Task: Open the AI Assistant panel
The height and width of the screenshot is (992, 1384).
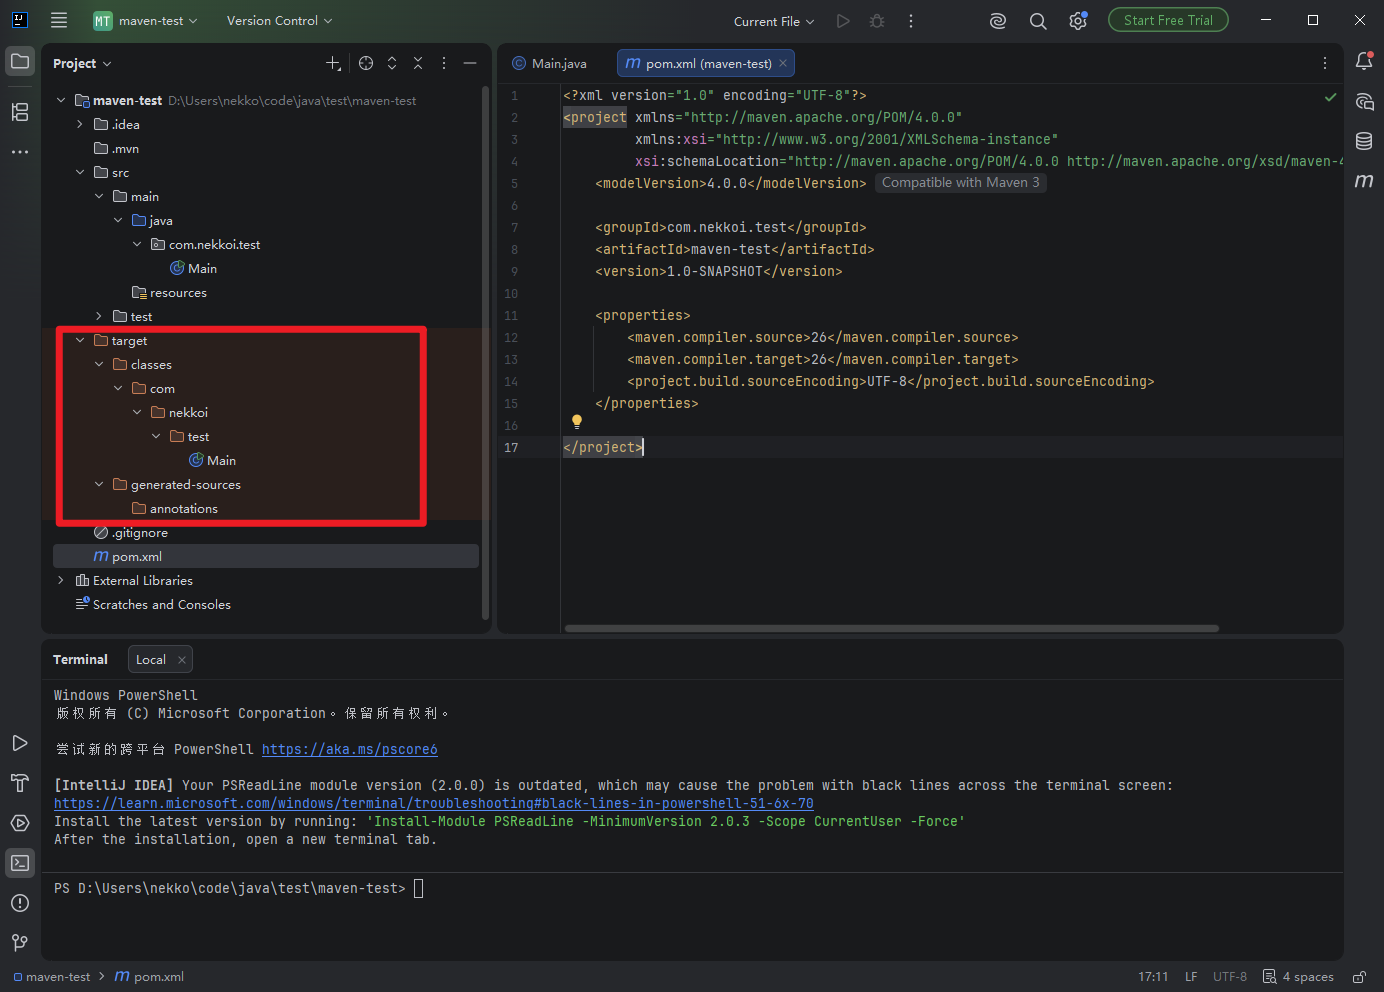Action: pos(1364,101)
